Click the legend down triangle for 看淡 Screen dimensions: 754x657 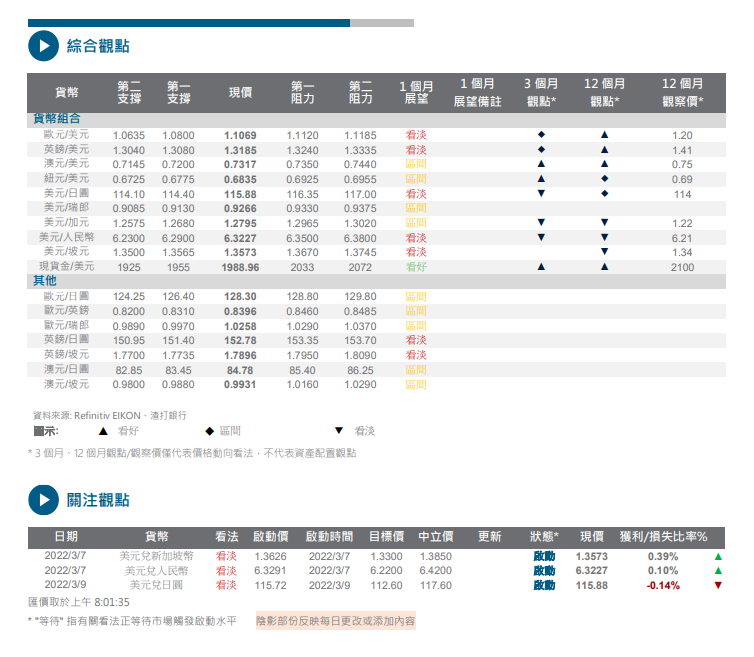339,430
